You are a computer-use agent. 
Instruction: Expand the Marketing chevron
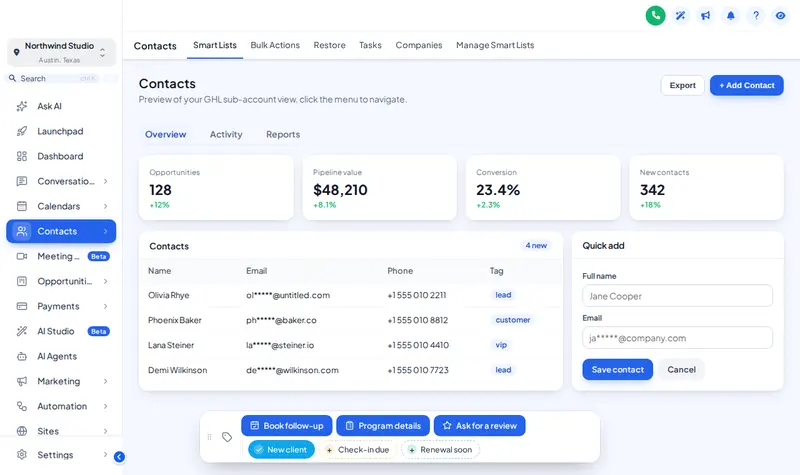(x=105, y=381)
